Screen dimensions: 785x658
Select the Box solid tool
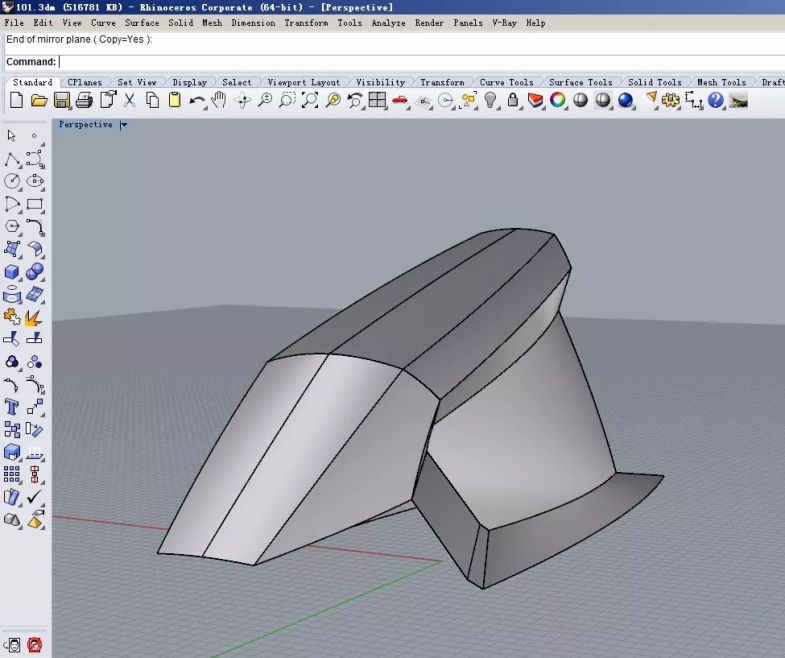pyautogui.click(x=12, y=272)
